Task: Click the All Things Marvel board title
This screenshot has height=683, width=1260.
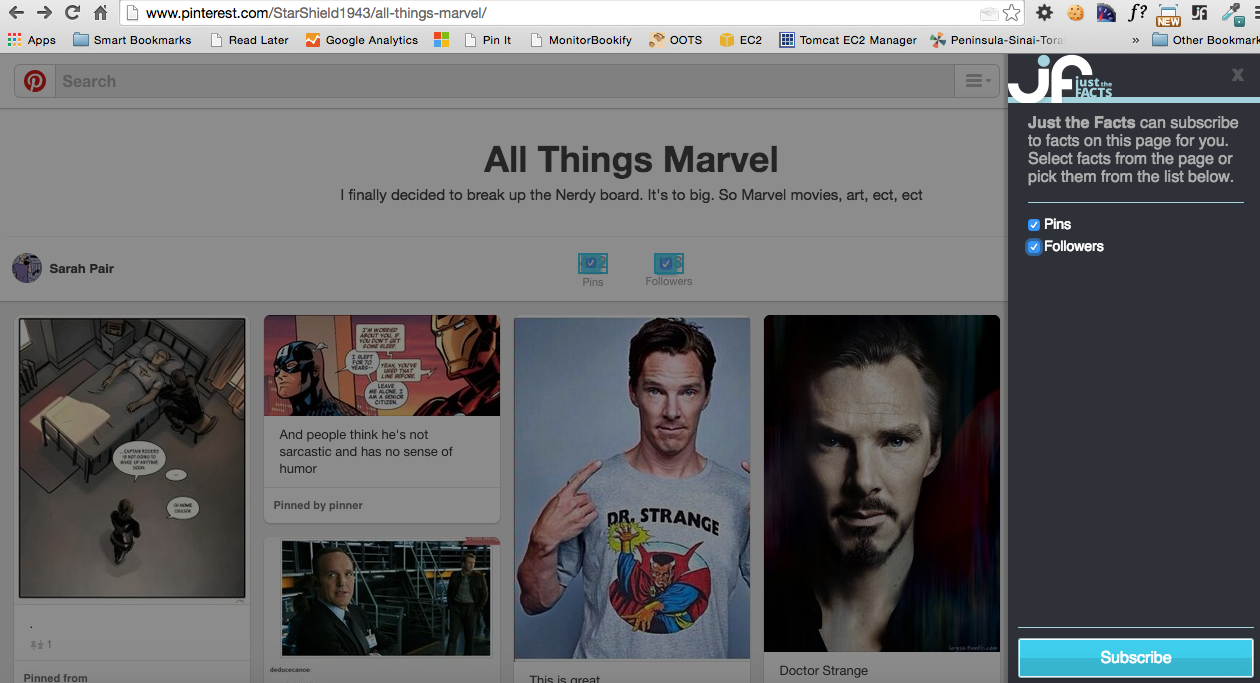Action: tap(631, 159)
